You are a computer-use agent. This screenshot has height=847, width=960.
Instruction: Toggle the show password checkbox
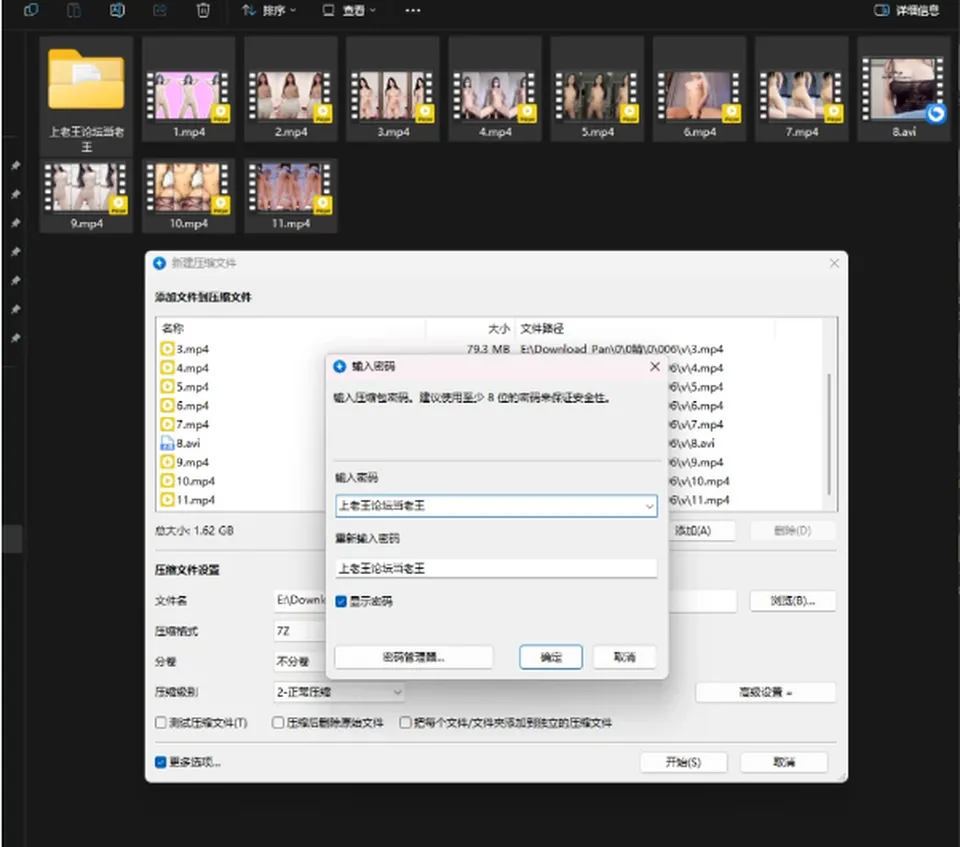341,601
